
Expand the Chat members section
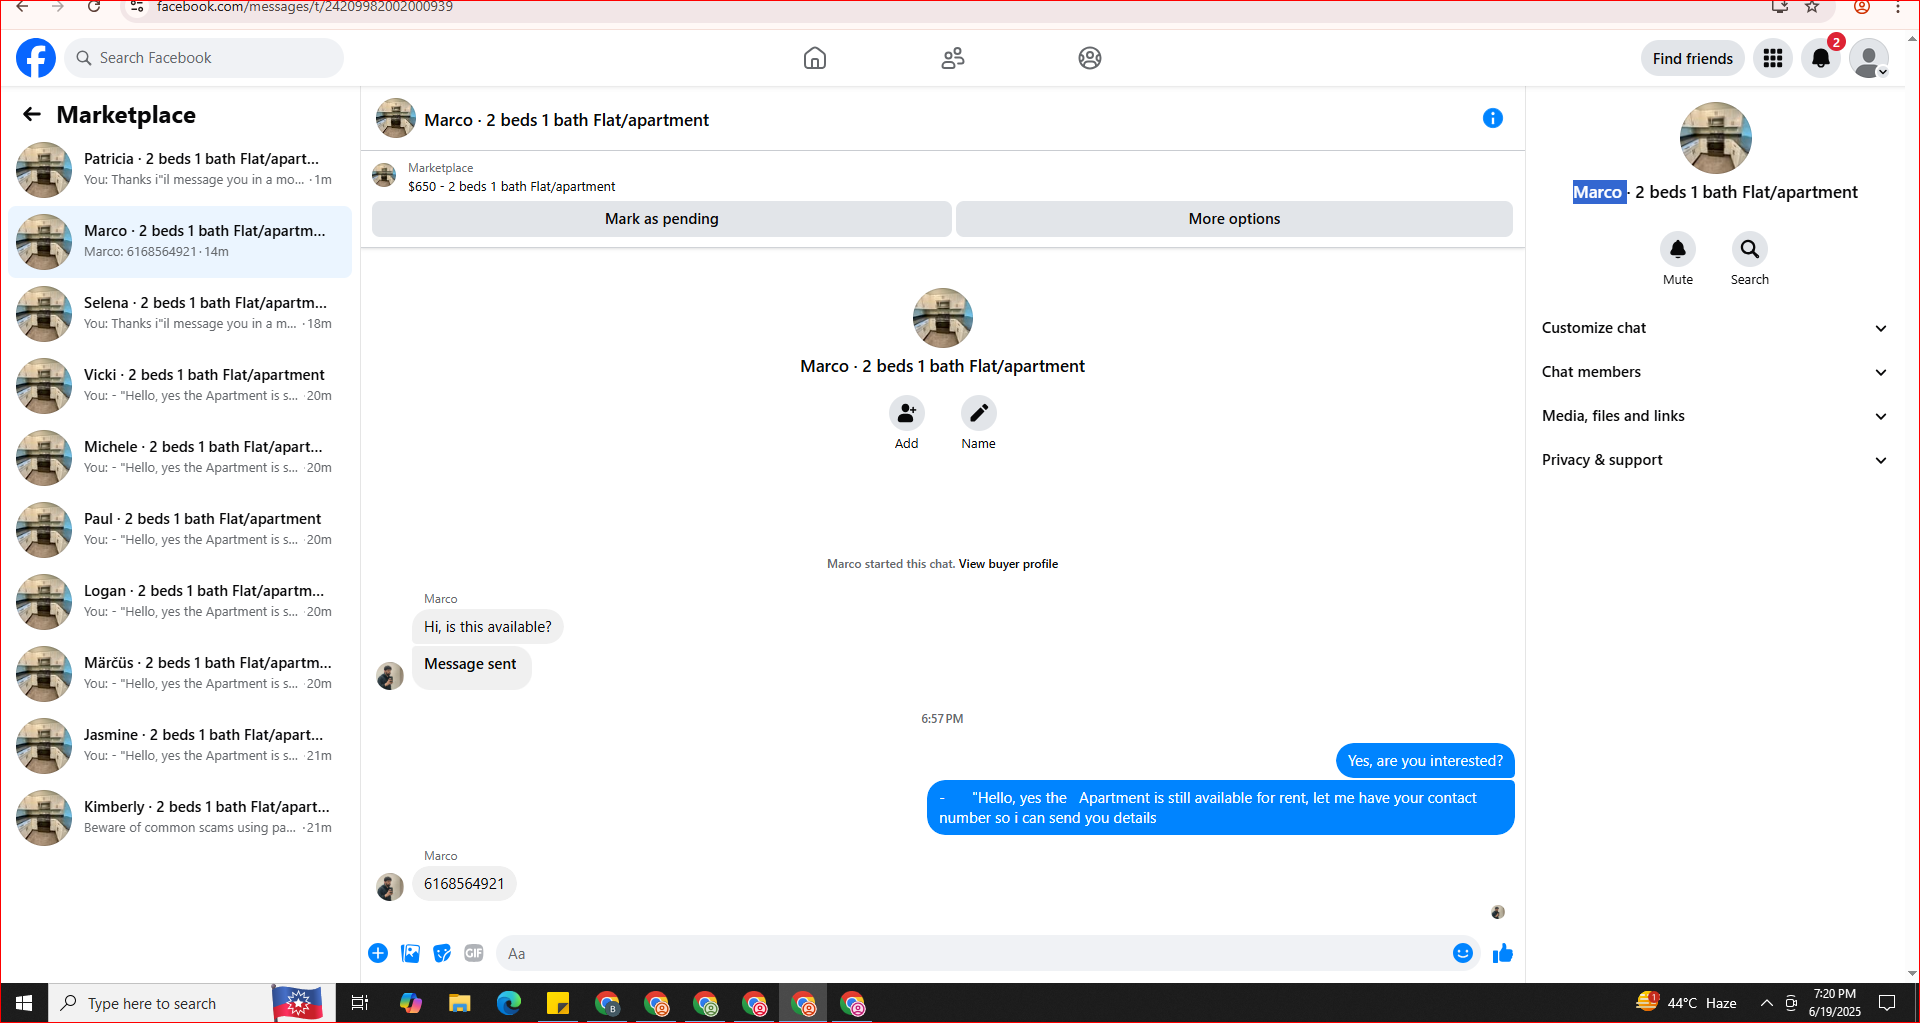pos(1715,372)
